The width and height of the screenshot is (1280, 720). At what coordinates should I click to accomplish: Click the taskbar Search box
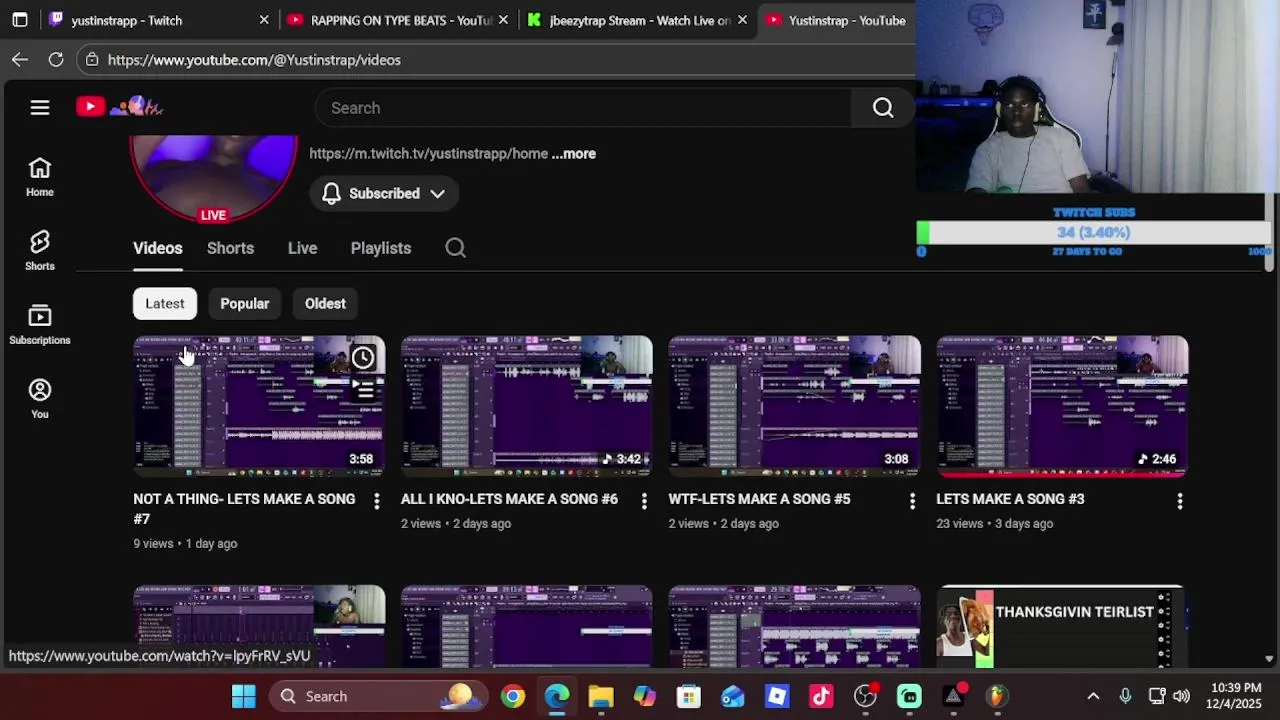380,696
